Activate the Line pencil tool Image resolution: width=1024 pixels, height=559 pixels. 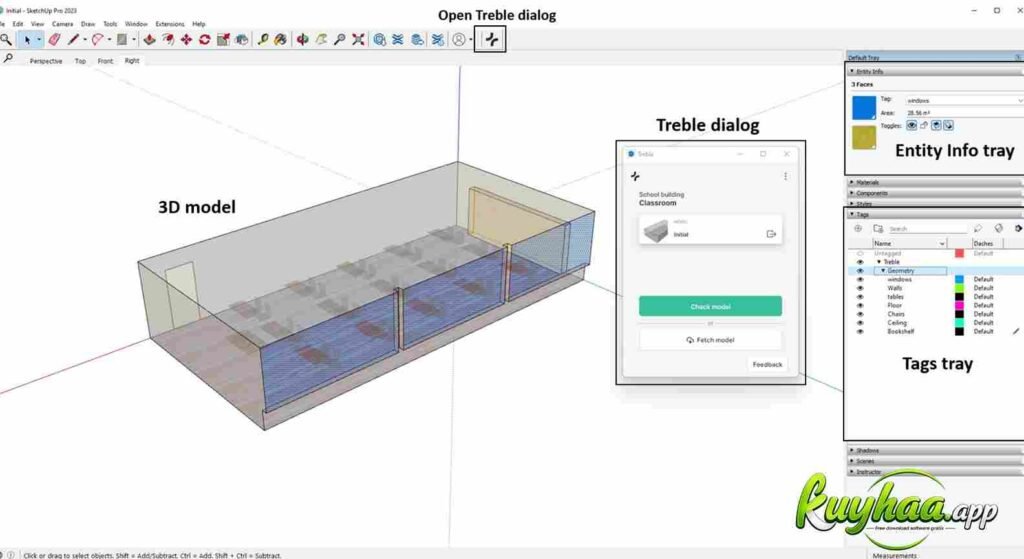coord(73,40)
